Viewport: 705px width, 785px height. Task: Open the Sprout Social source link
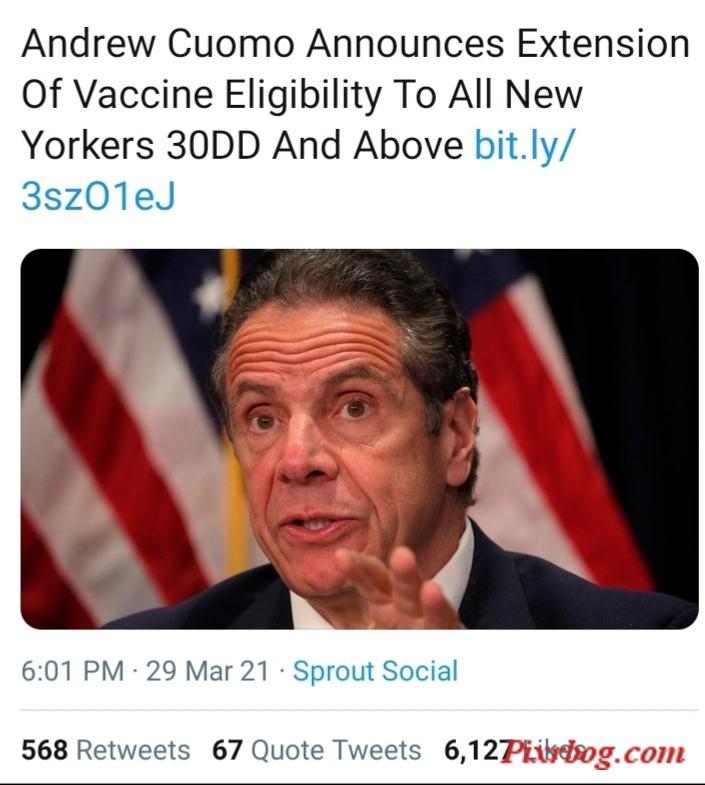click(x=375, y=670)
